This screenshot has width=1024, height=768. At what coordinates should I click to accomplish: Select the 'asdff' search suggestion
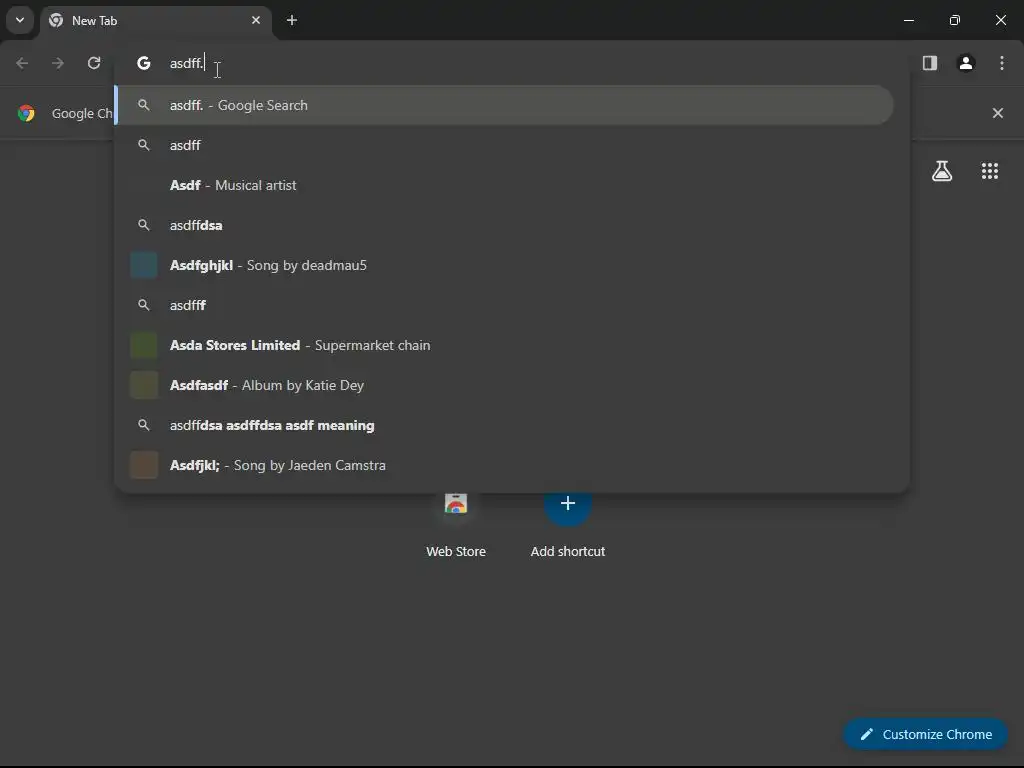tap(505, 145)
